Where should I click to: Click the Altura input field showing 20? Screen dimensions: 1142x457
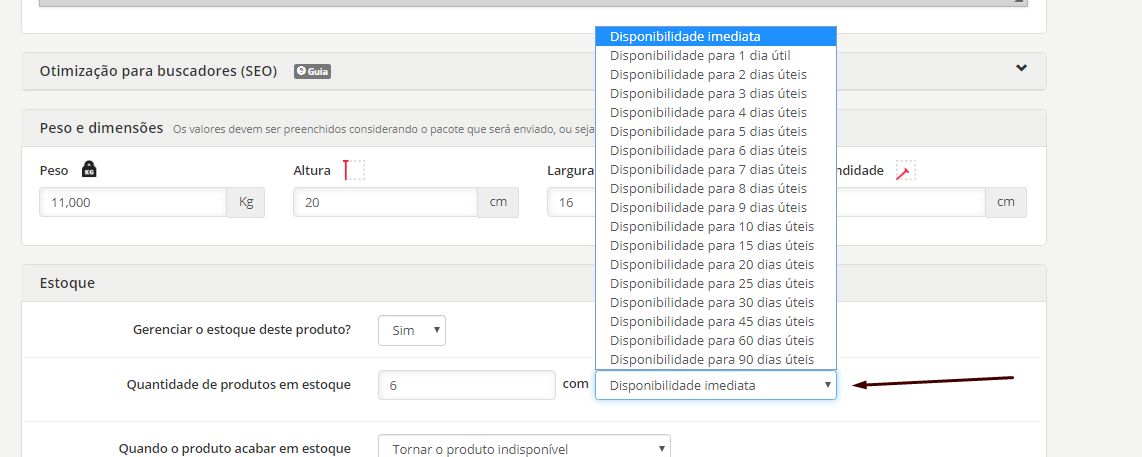coord(385,202)
